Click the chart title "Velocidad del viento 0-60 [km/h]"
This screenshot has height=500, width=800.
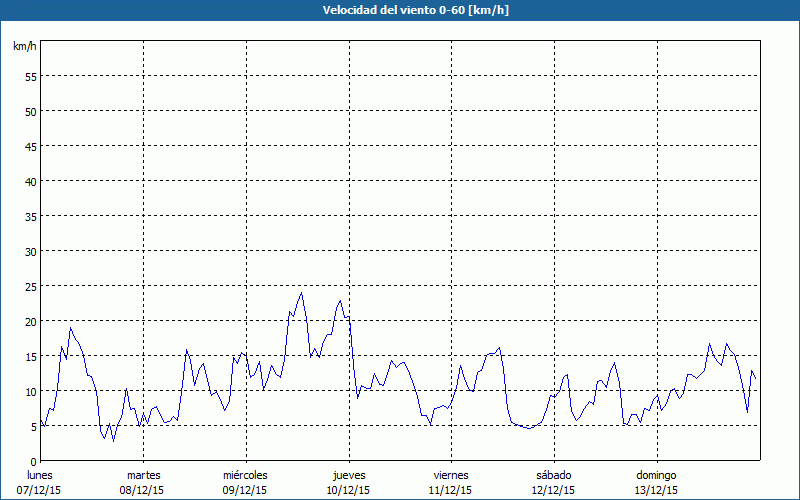point(400,10)
